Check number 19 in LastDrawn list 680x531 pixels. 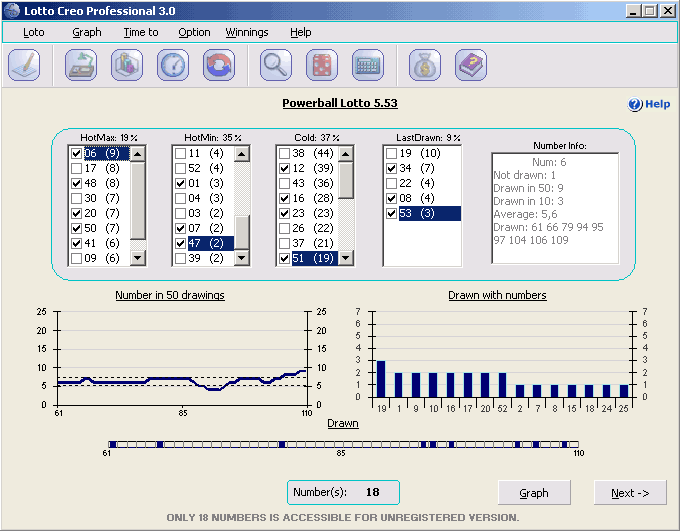pyautogui.click(x=391, y=153)
